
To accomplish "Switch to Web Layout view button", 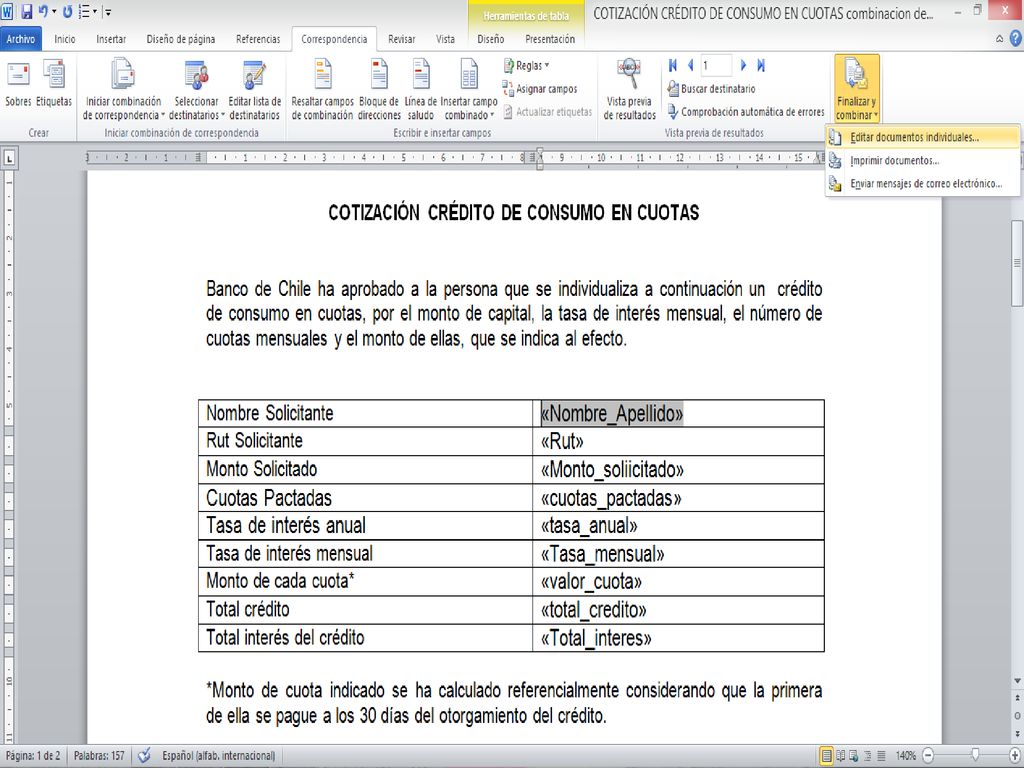I will point(854,756).
